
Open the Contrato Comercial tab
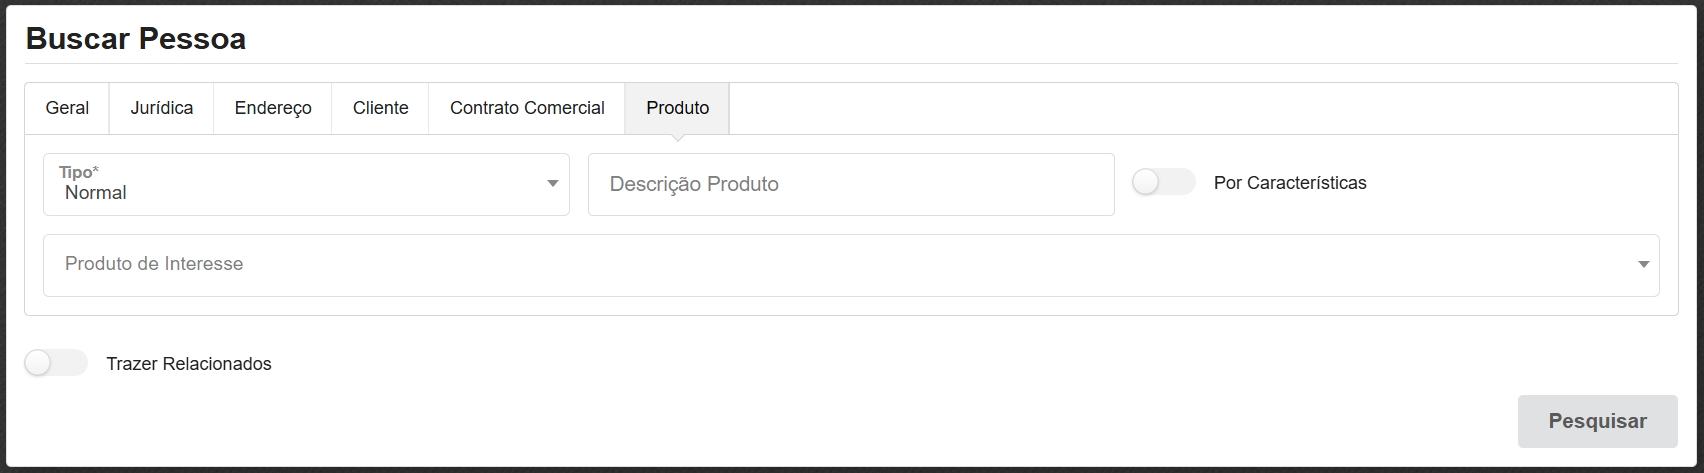tap(527, 108)
